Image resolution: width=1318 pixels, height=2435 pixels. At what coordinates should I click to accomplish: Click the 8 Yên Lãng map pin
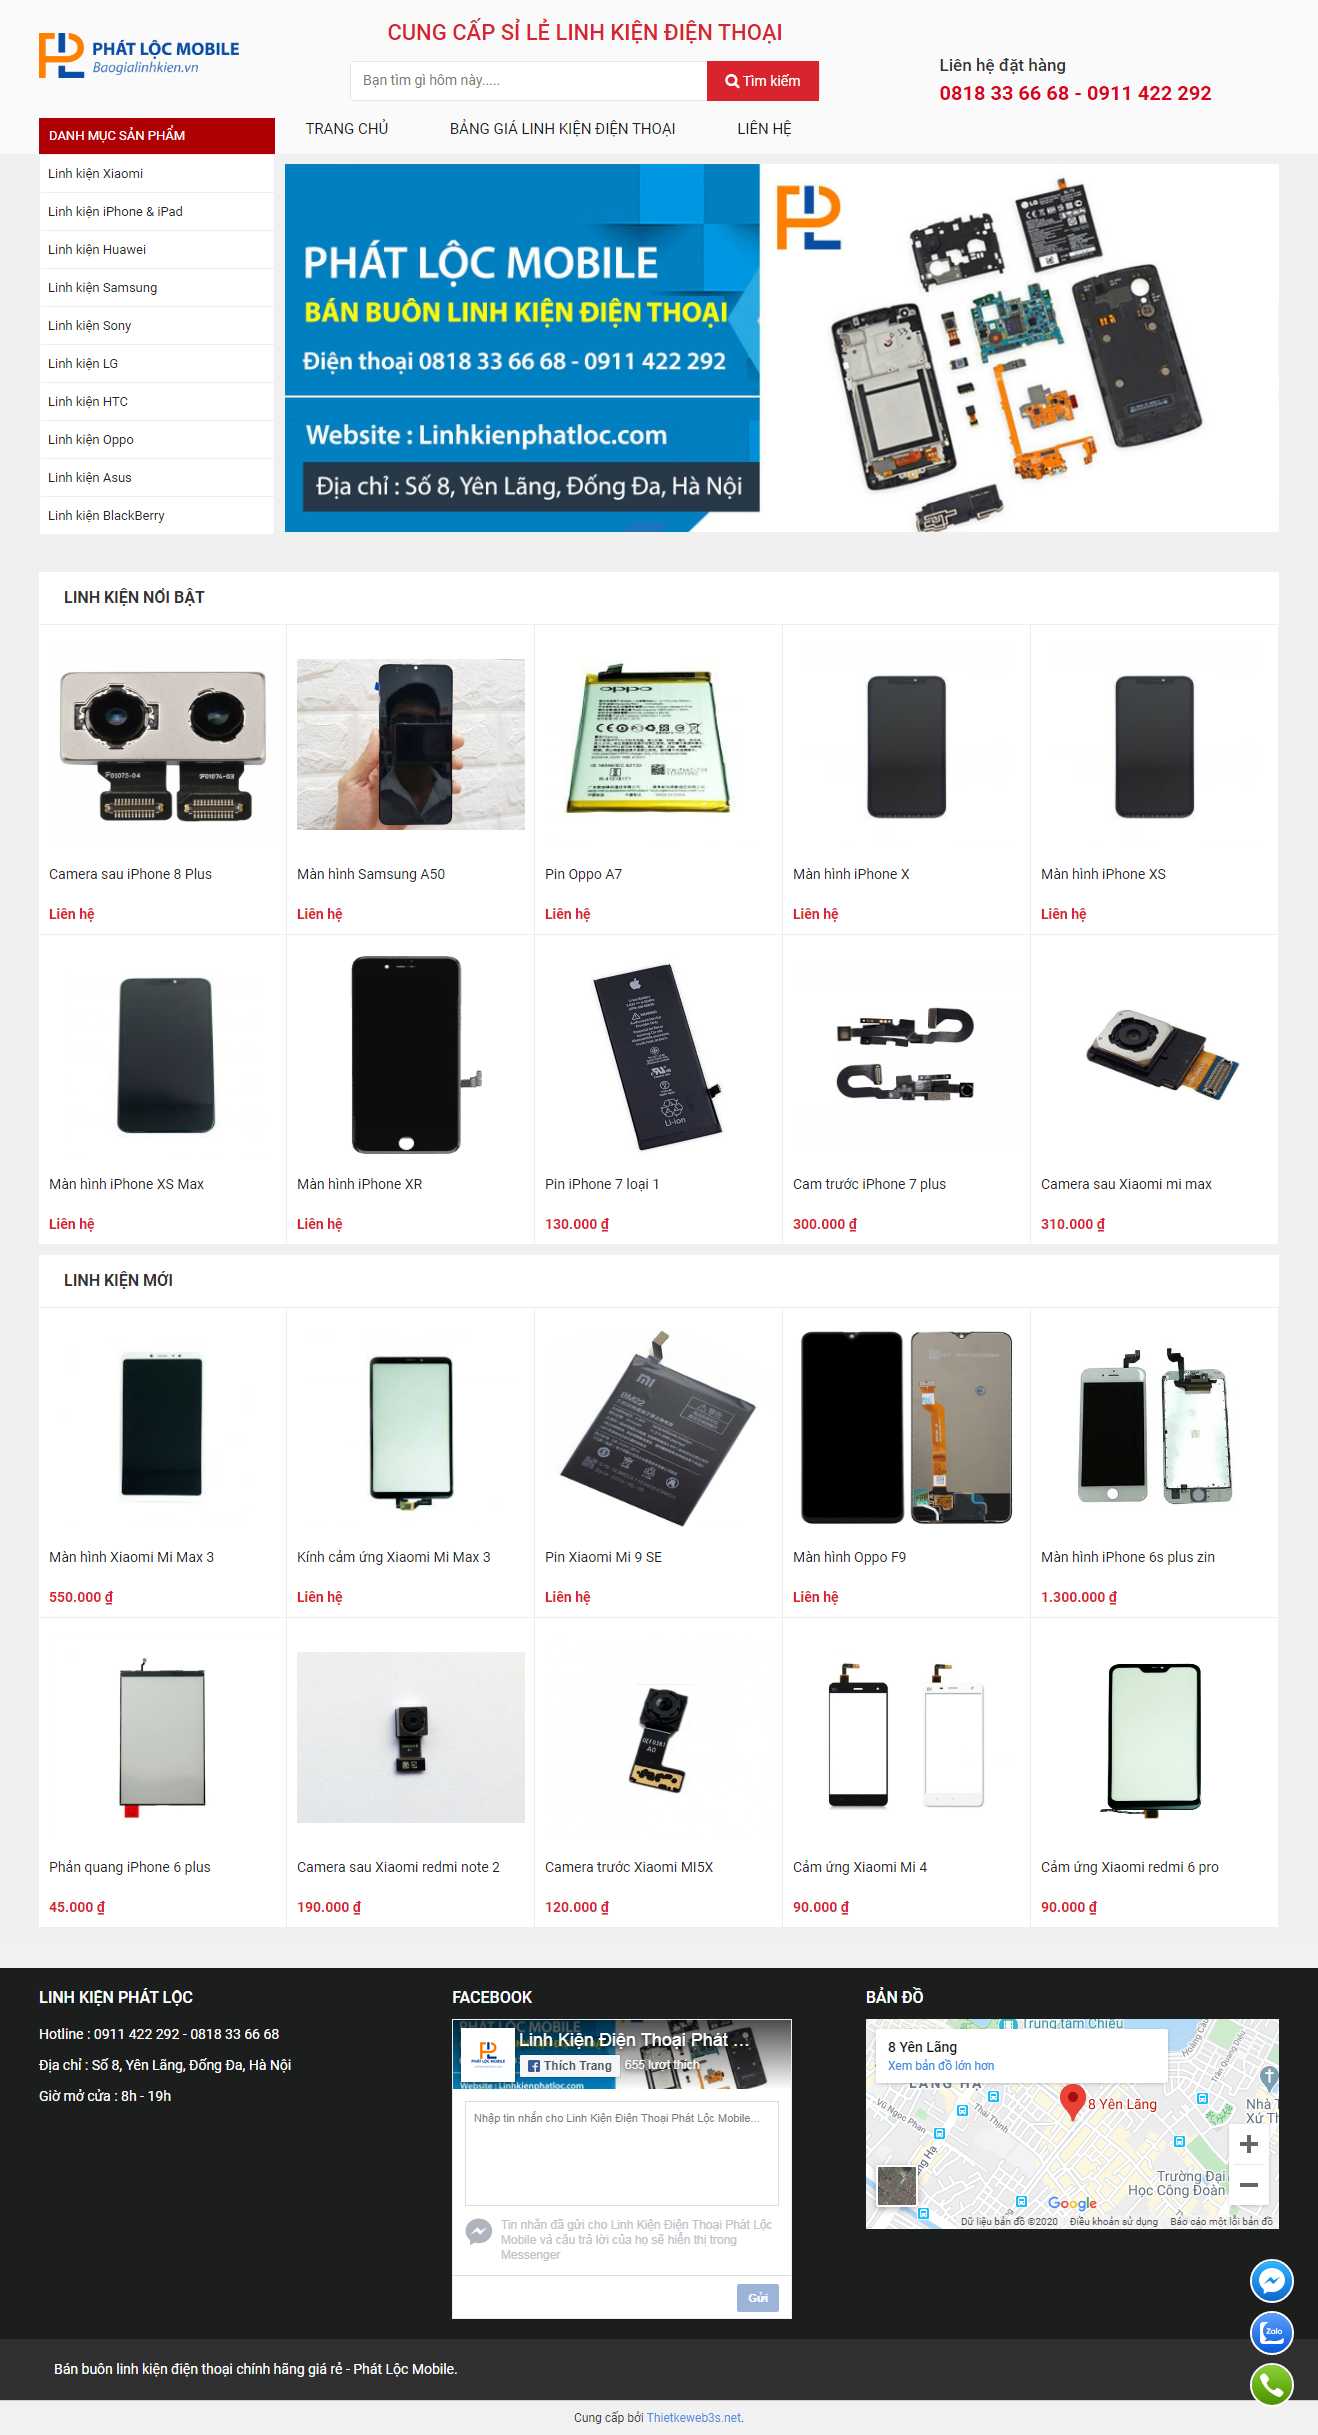pos(1072,2101)
